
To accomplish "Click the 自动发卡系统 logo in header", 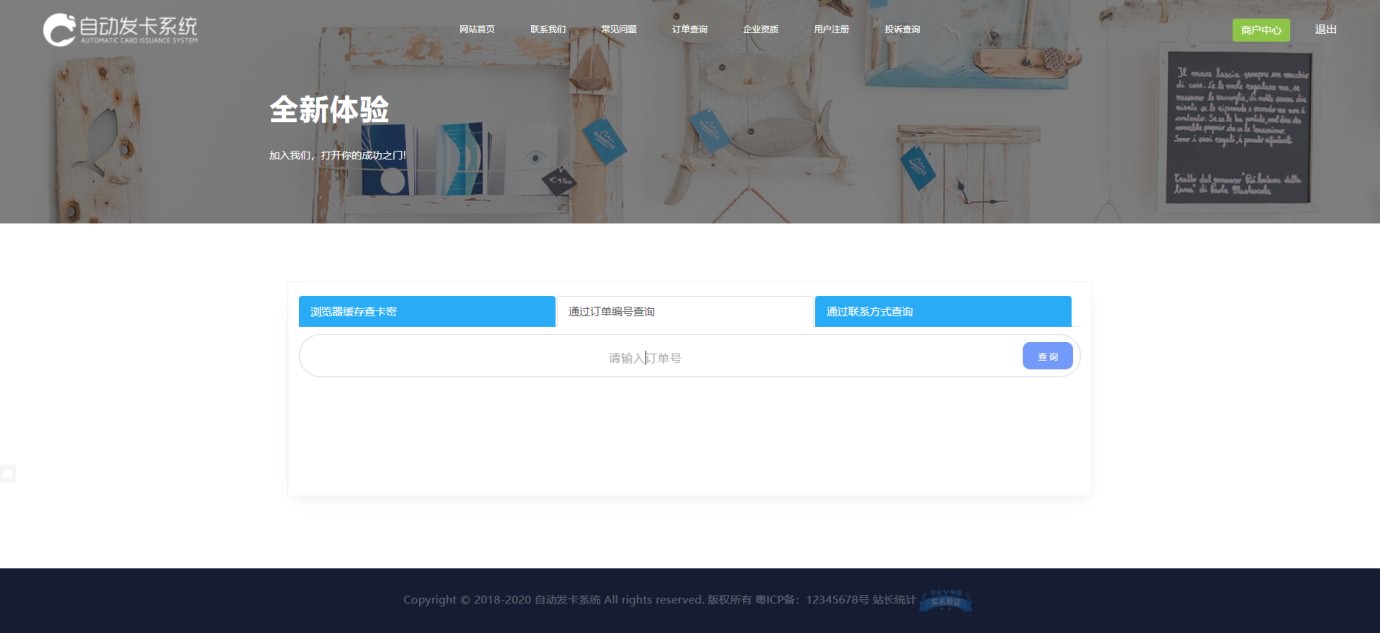I will [120, 30].
